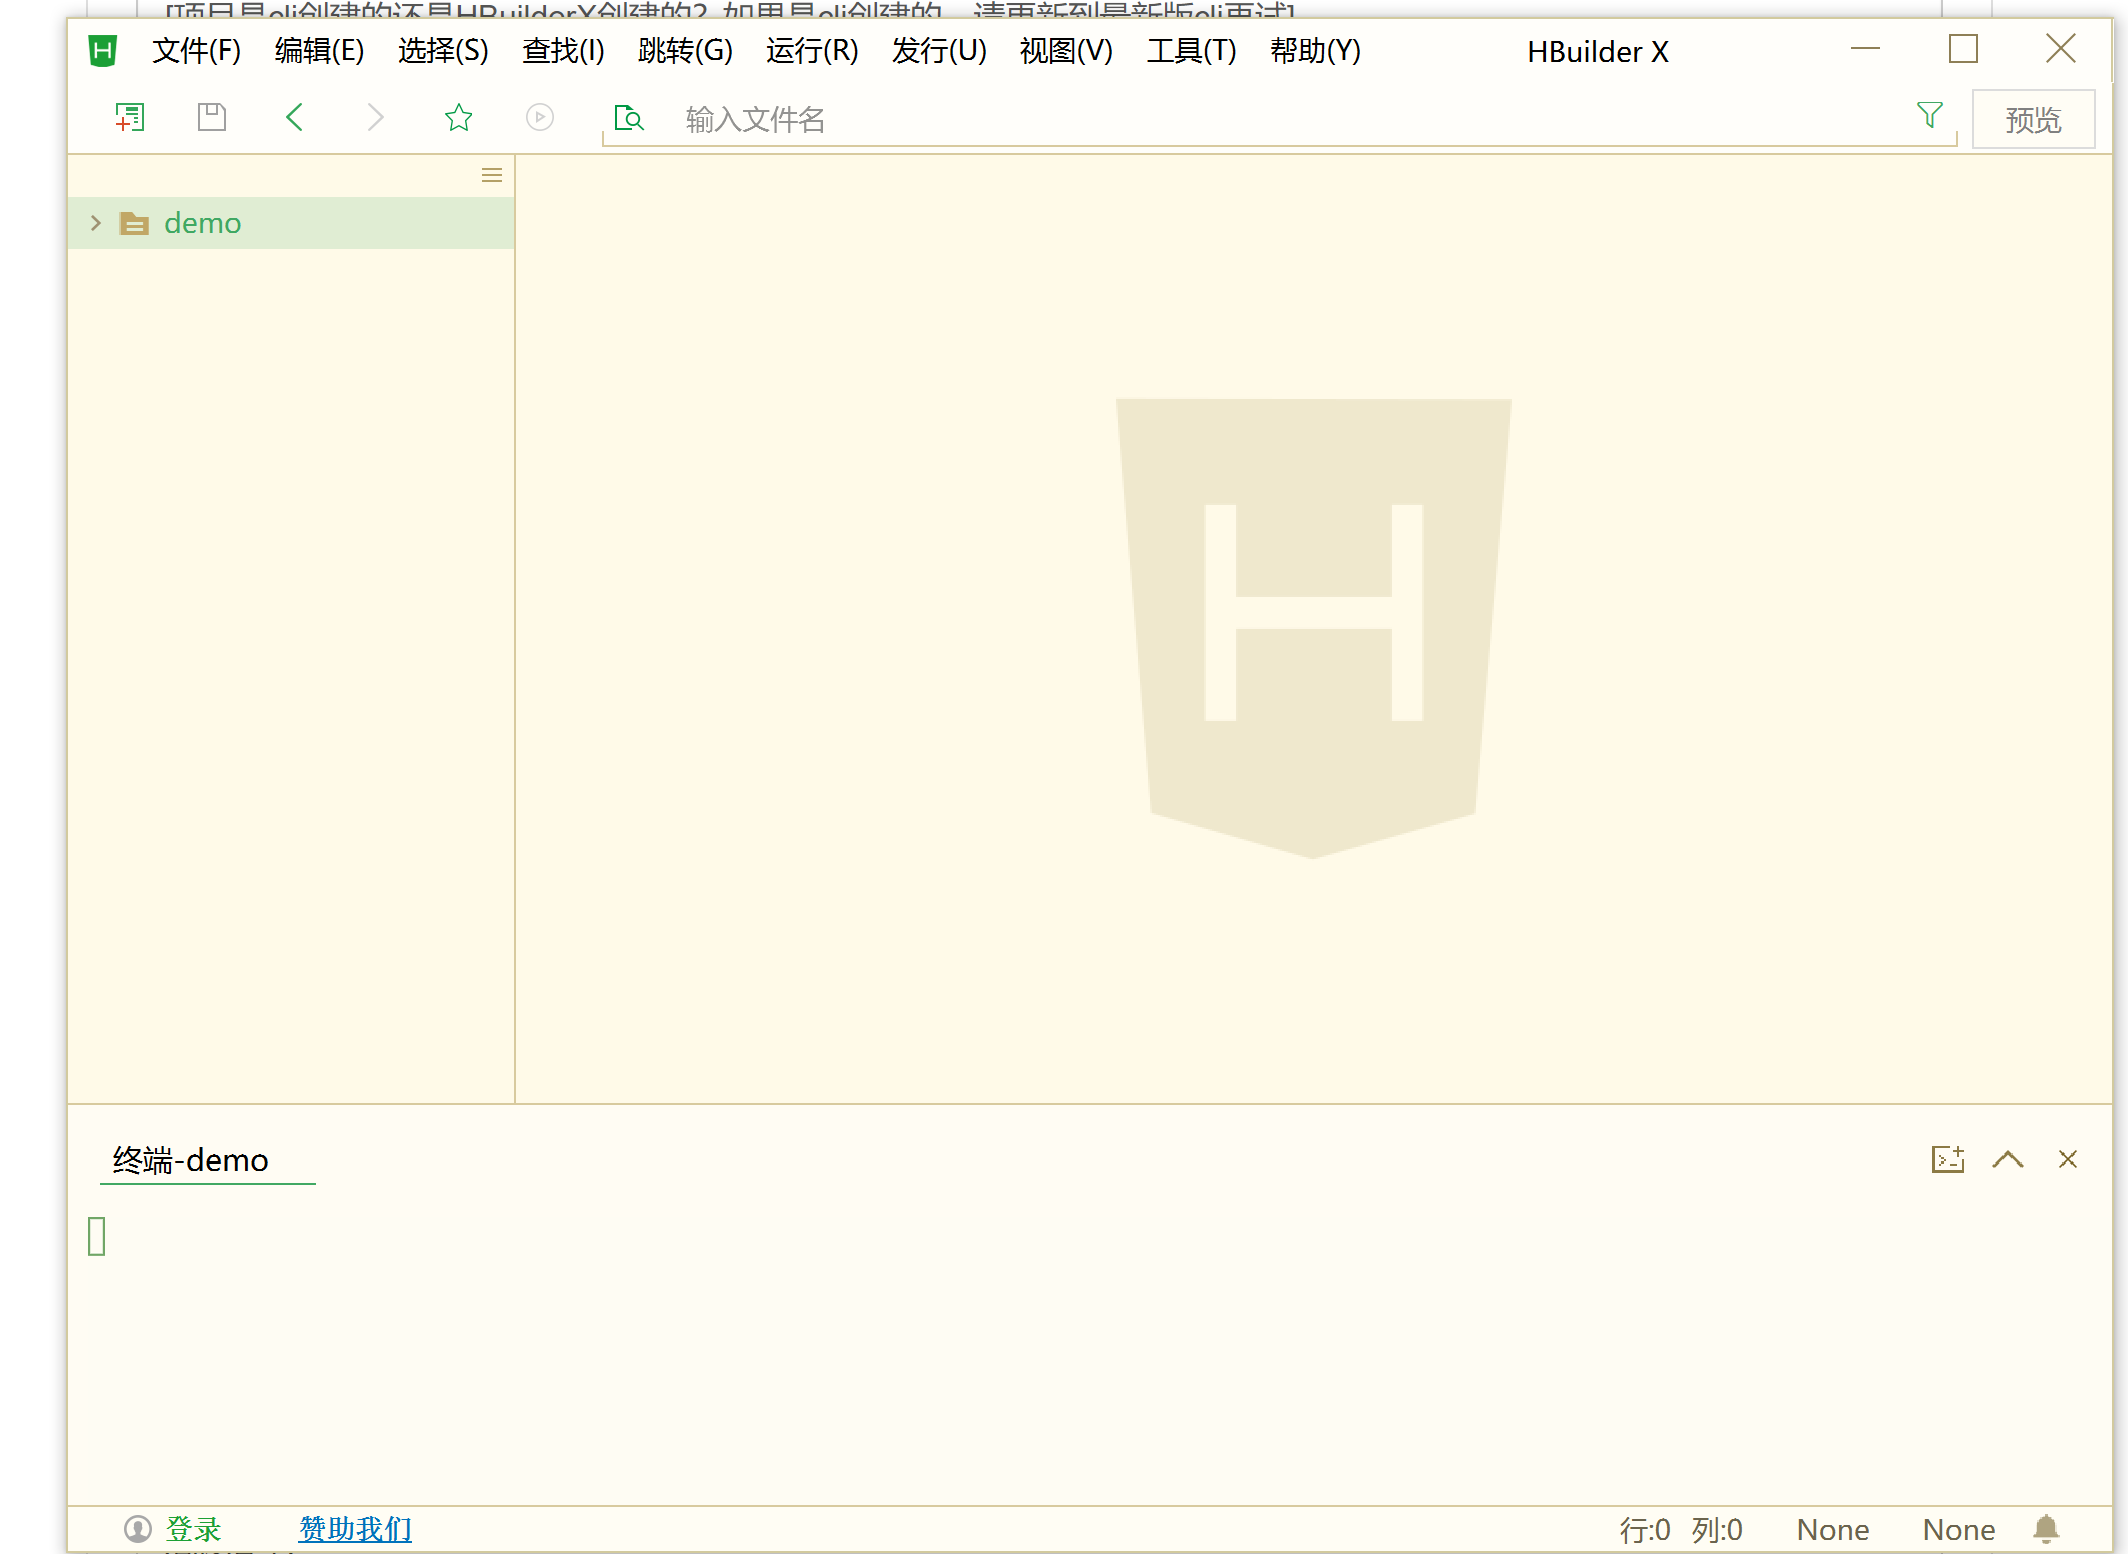This screenshot has height=1554, width=2128.
Task: Open the 赞助我们 sponsor link
Action: tap(355, 1529)
